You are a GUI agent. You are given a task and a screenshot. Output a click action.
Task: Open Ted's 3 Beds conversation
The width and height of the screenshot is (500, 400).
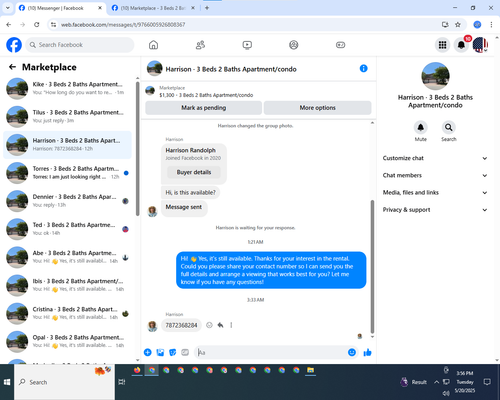68,229
